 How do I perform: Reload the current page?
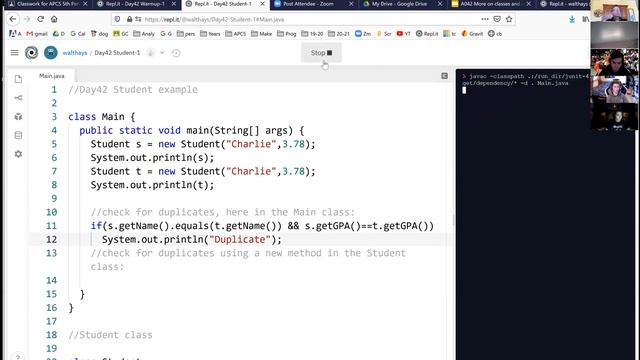pyautogui.click(x=40, y=19)
